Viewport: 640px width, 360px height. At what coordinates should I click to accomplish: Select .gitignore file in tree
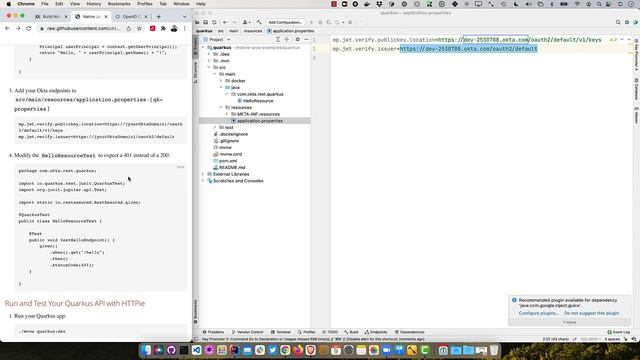[227, 141]
